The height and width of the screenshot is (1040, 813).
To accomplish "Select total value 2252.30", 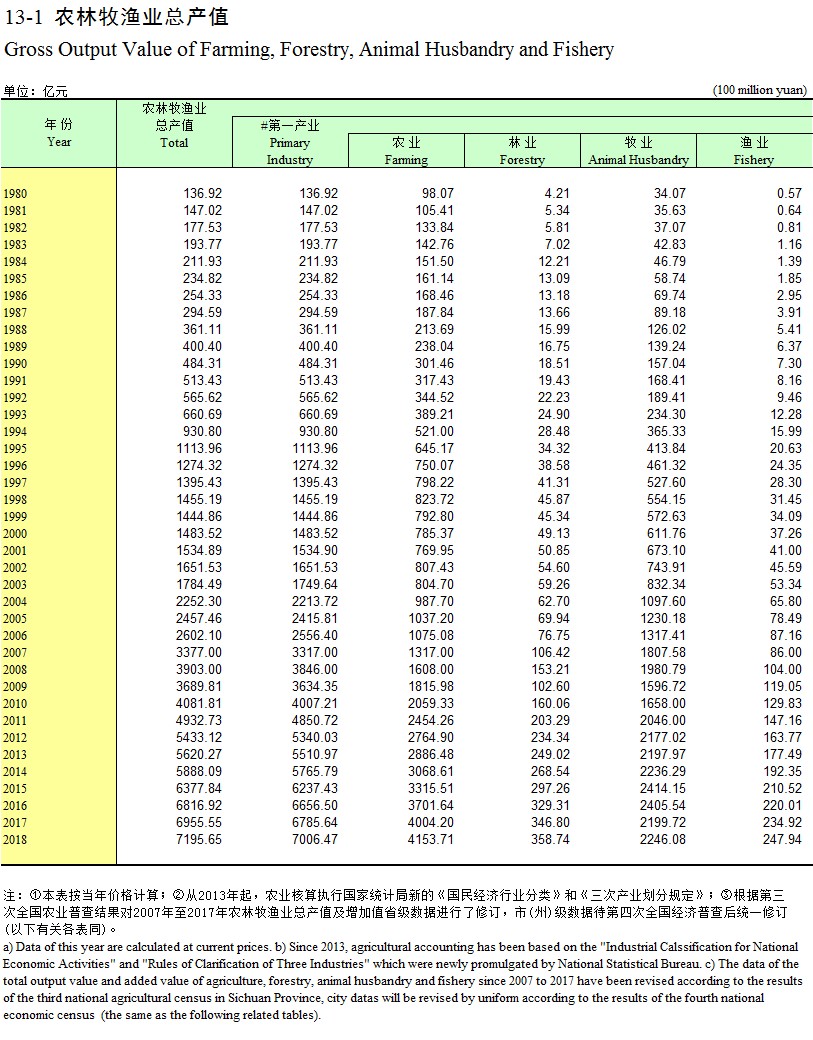I will coord(199,601).
